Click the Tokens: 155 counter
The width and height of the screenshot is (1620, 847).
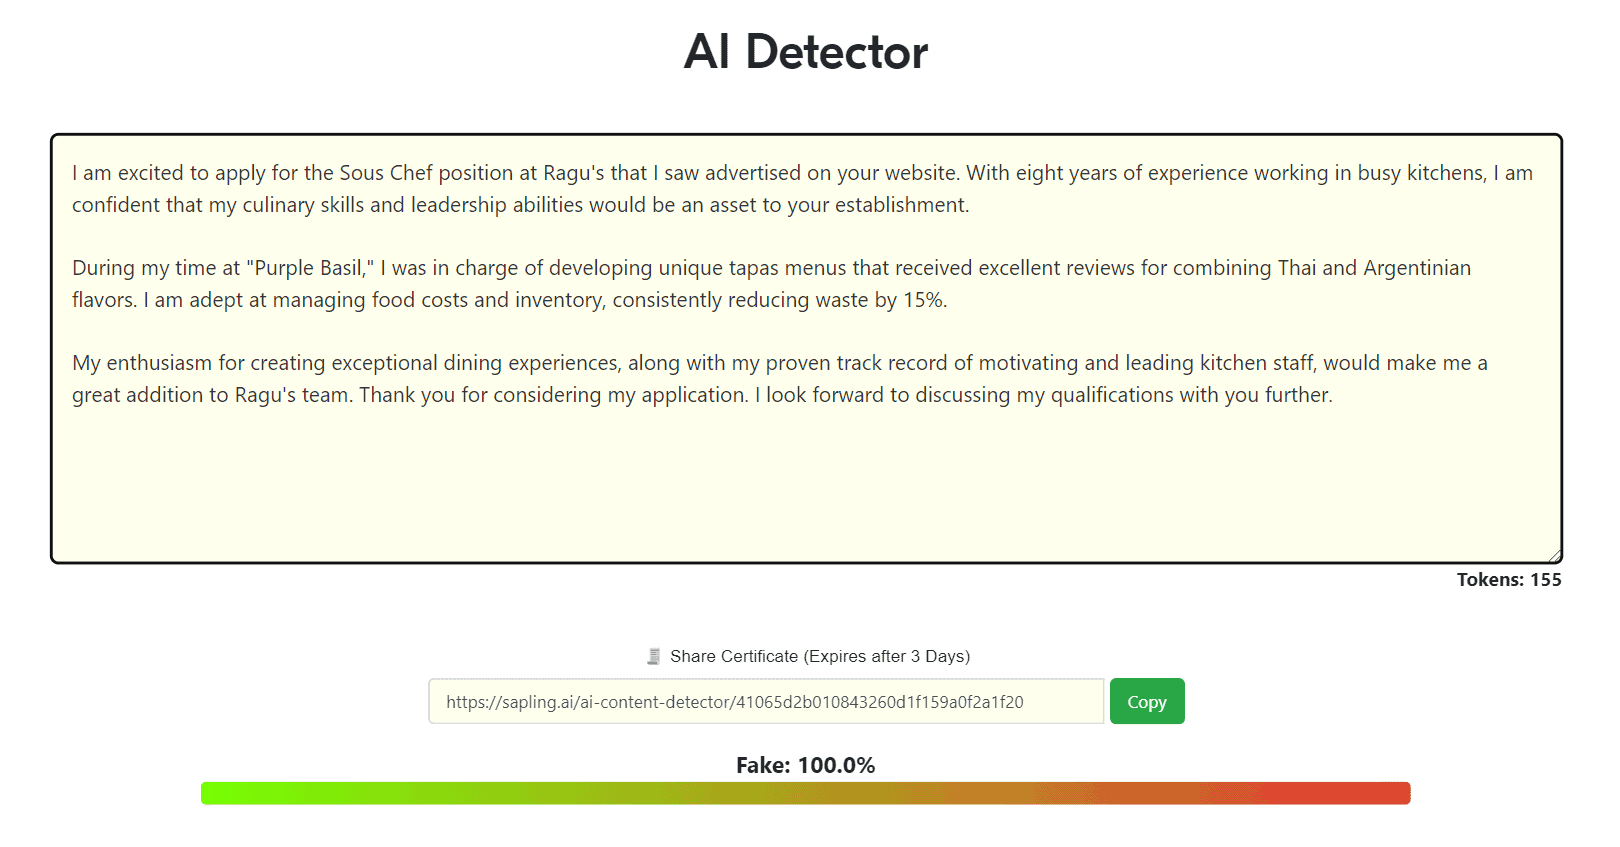(1508, 580)
